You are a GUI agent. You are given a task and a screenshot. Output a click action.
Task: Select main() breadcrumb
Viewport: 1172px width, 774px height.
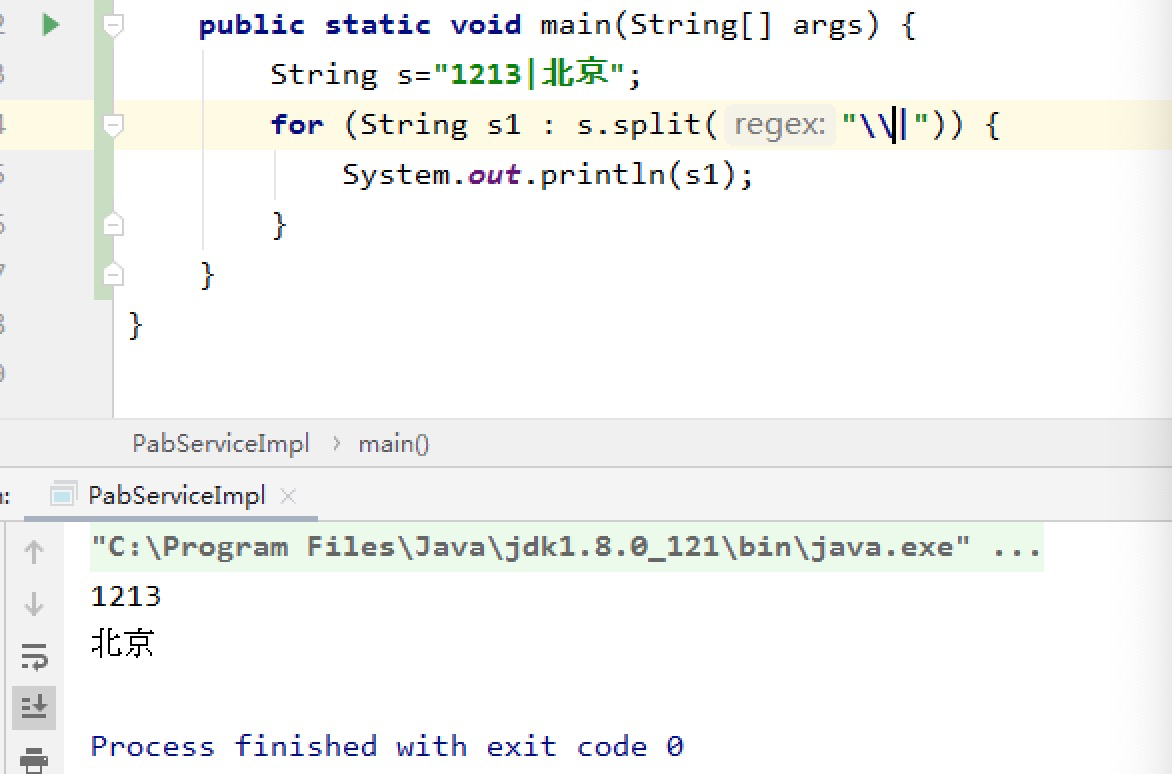394,444
